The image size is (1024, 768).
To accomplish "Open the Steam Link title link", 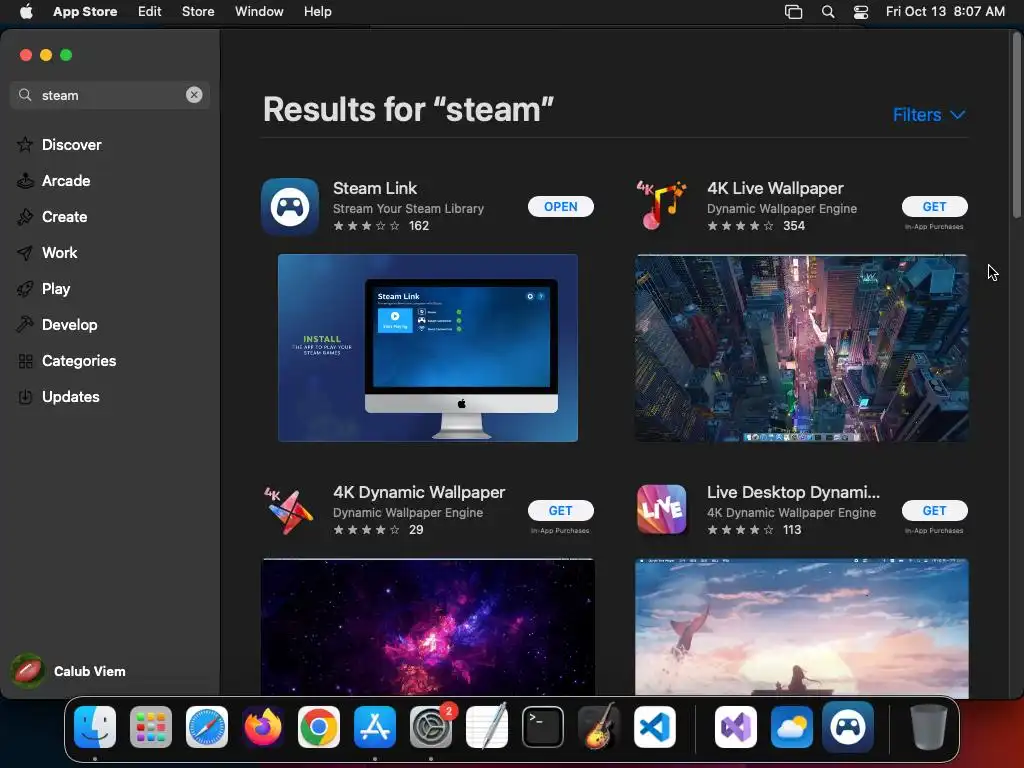I will click(375, 188).
